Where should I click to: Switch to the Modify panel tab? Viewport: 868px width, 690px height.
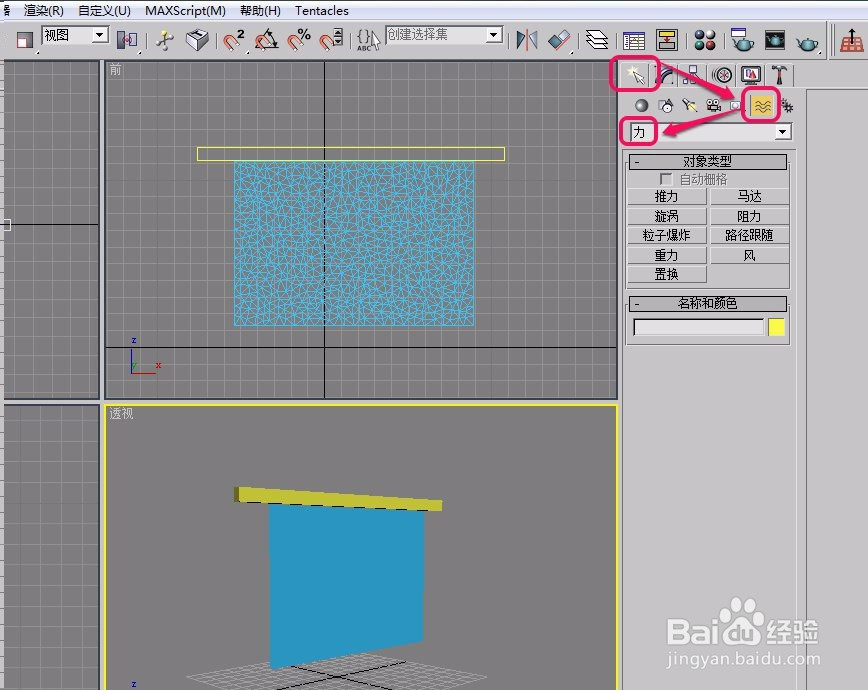point(666,75)
